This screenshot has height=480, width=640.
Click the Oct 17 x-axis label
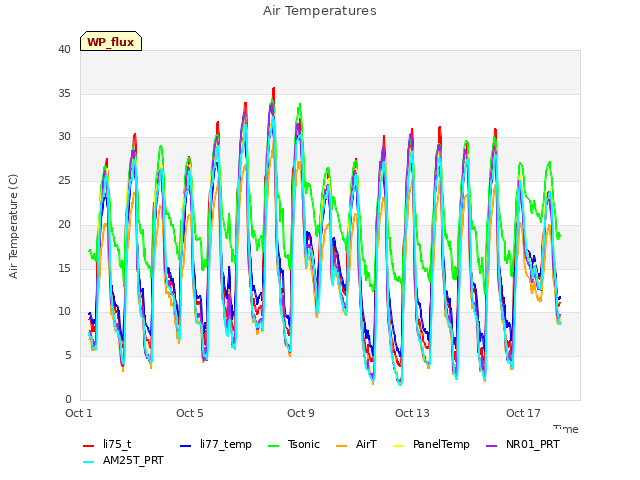(523, 413)
